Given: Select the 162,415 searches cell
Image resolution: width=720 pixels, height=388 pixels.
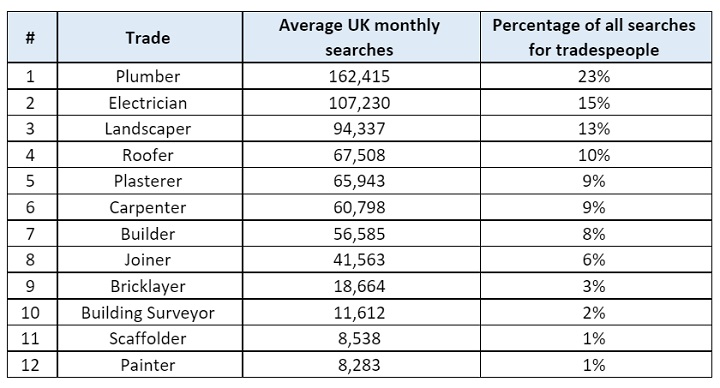Looking at the screenshot, I should 361,76.
